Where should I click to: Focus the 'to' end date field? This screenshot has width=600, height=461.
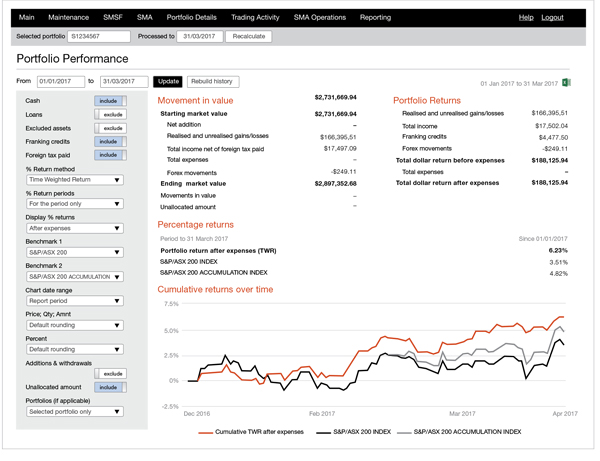(x=124, y=81)
